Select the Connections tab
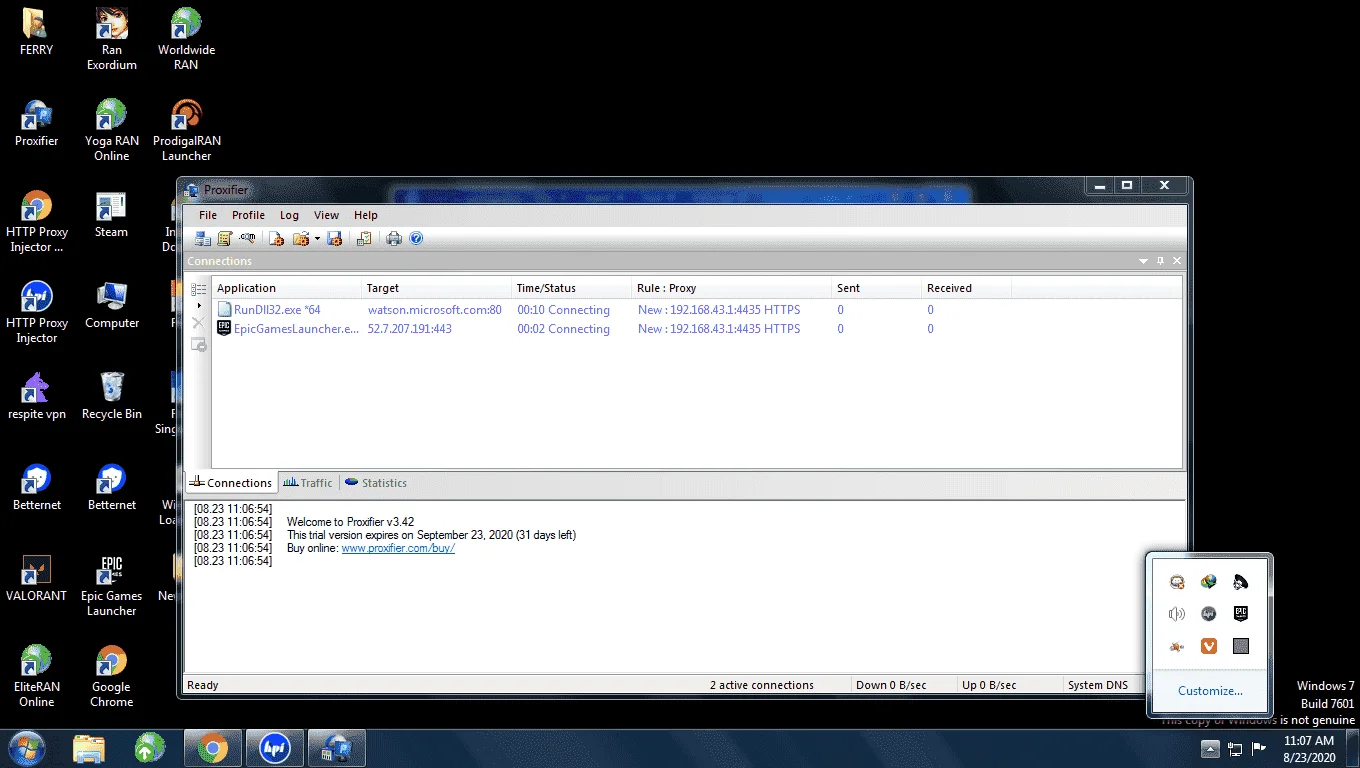This screenshot has height=768, width=1360. [x=231, y=483]
